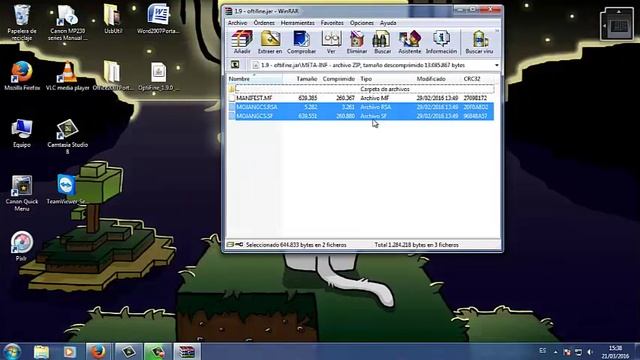The width and height of the screenshot is (640, 360).
Task: Open the Asistente wizard icon
Action: pos(409,42)
